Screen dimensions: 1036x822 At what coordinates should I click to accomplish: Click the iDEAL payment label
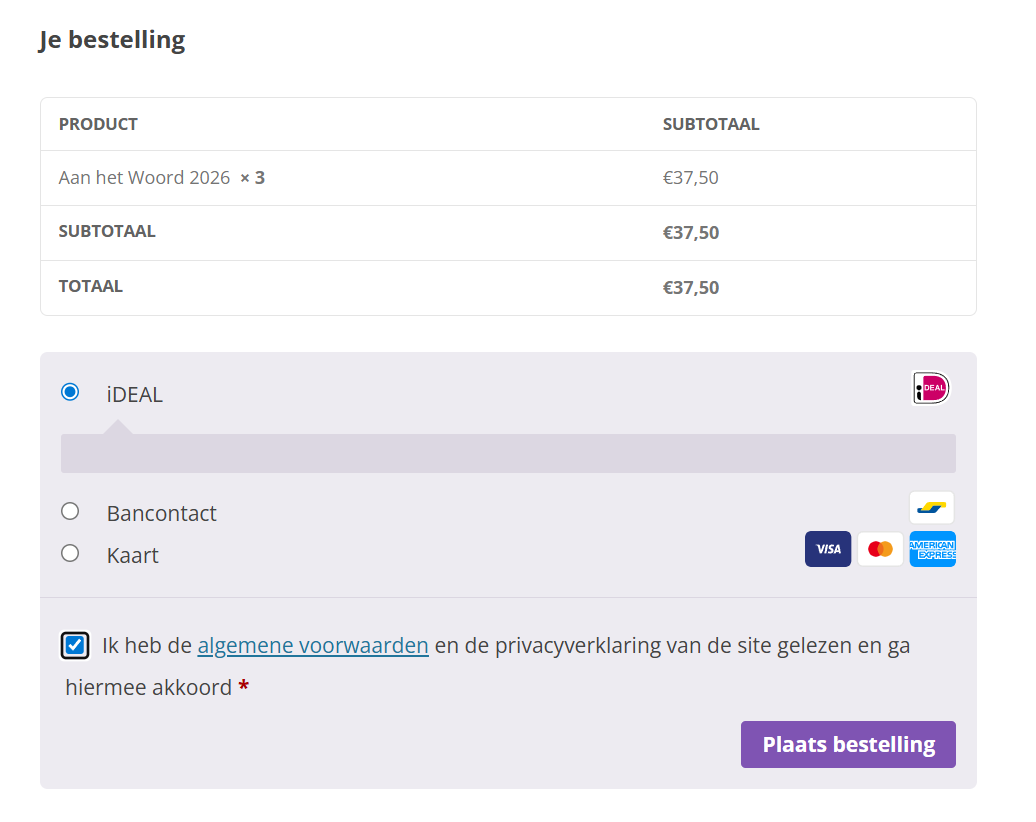(x=135, y=395)
